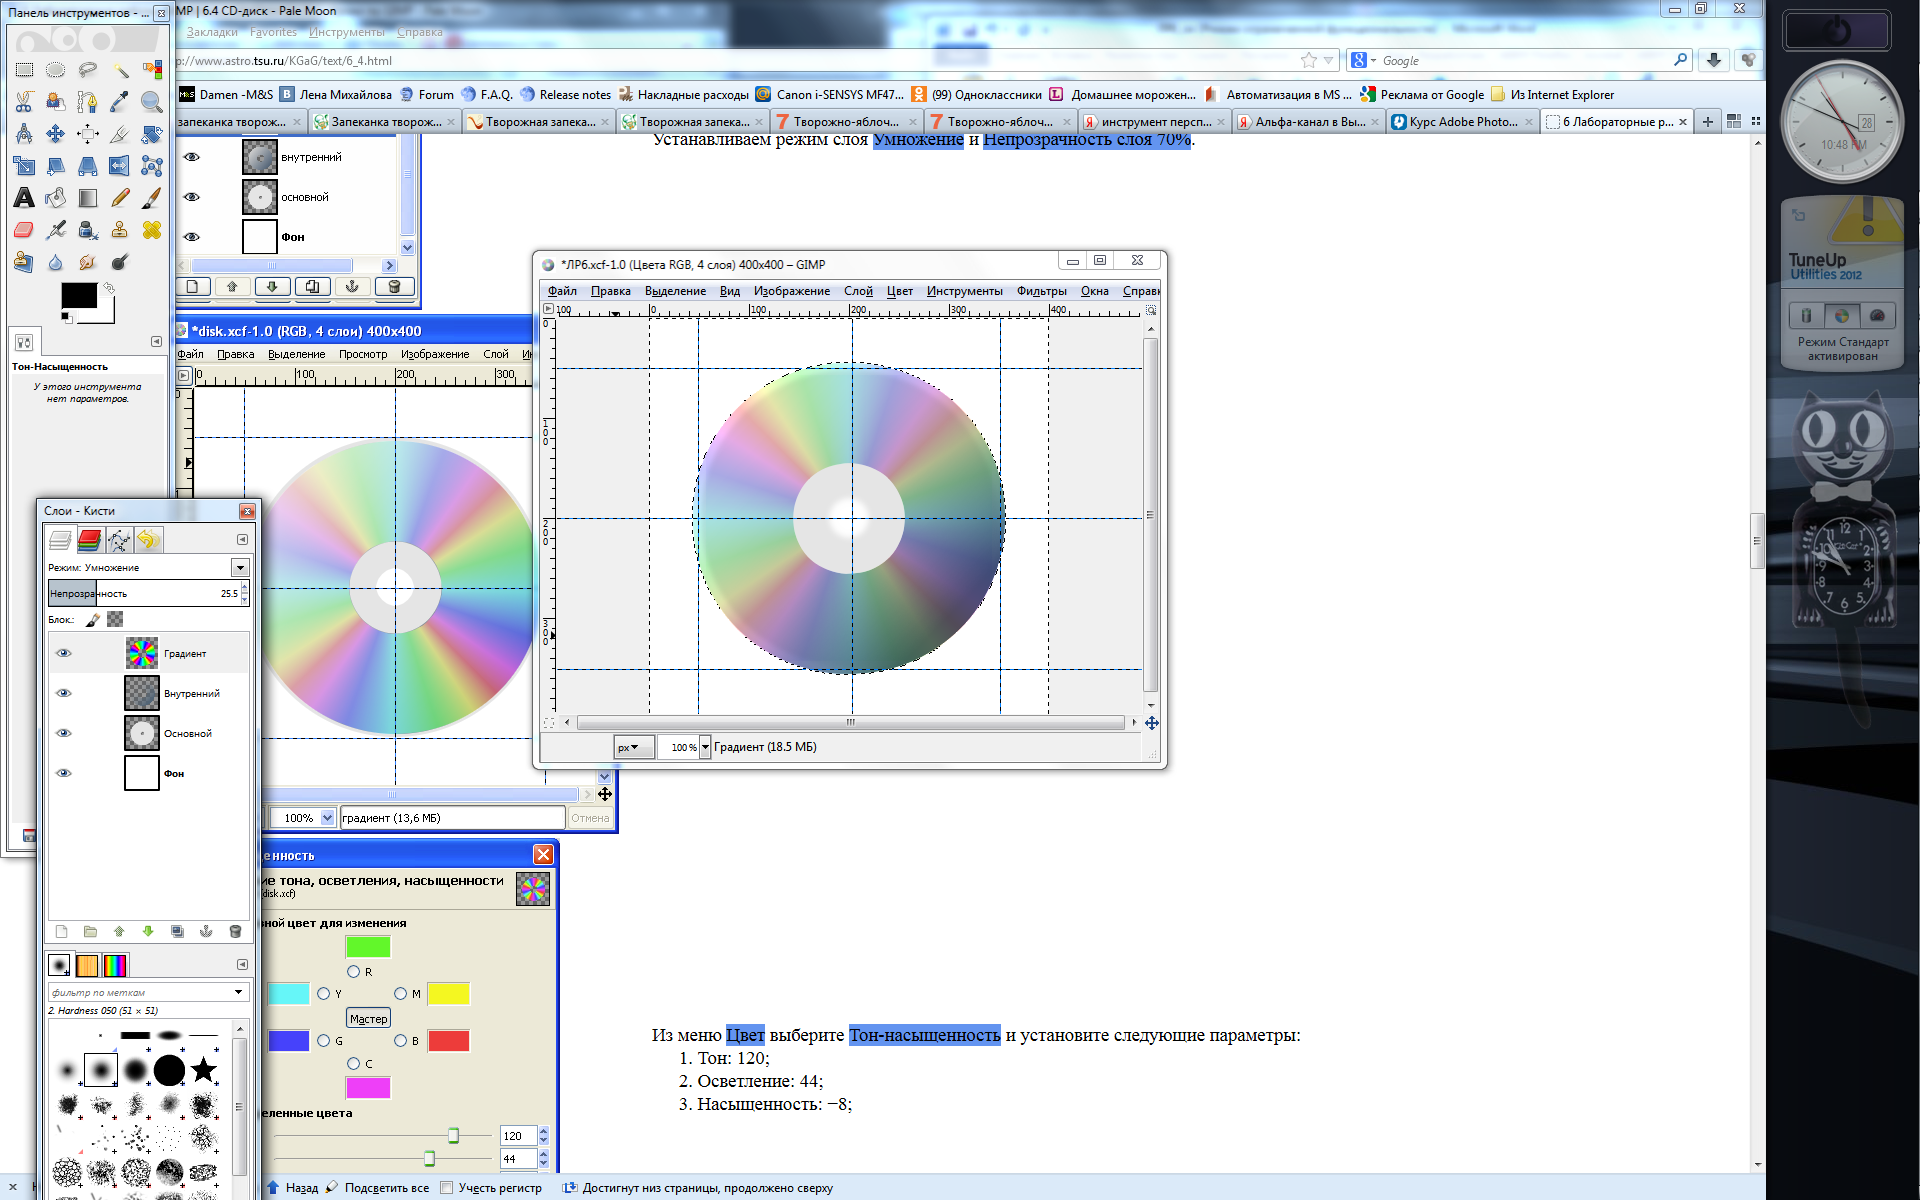Select the G radio button in hue dialog
This screenshot has height=1200, width=1920.
[x=323, y=1041]
